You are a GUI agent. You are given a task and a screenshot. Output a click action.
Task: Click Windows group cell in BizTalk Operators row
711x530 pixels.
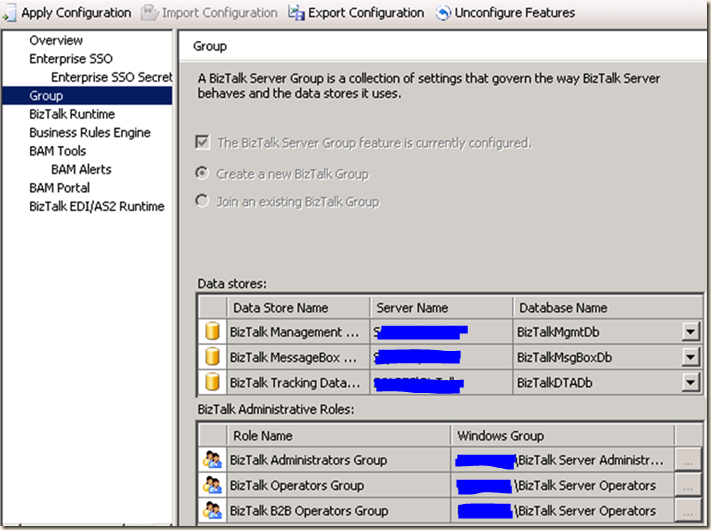563,486
